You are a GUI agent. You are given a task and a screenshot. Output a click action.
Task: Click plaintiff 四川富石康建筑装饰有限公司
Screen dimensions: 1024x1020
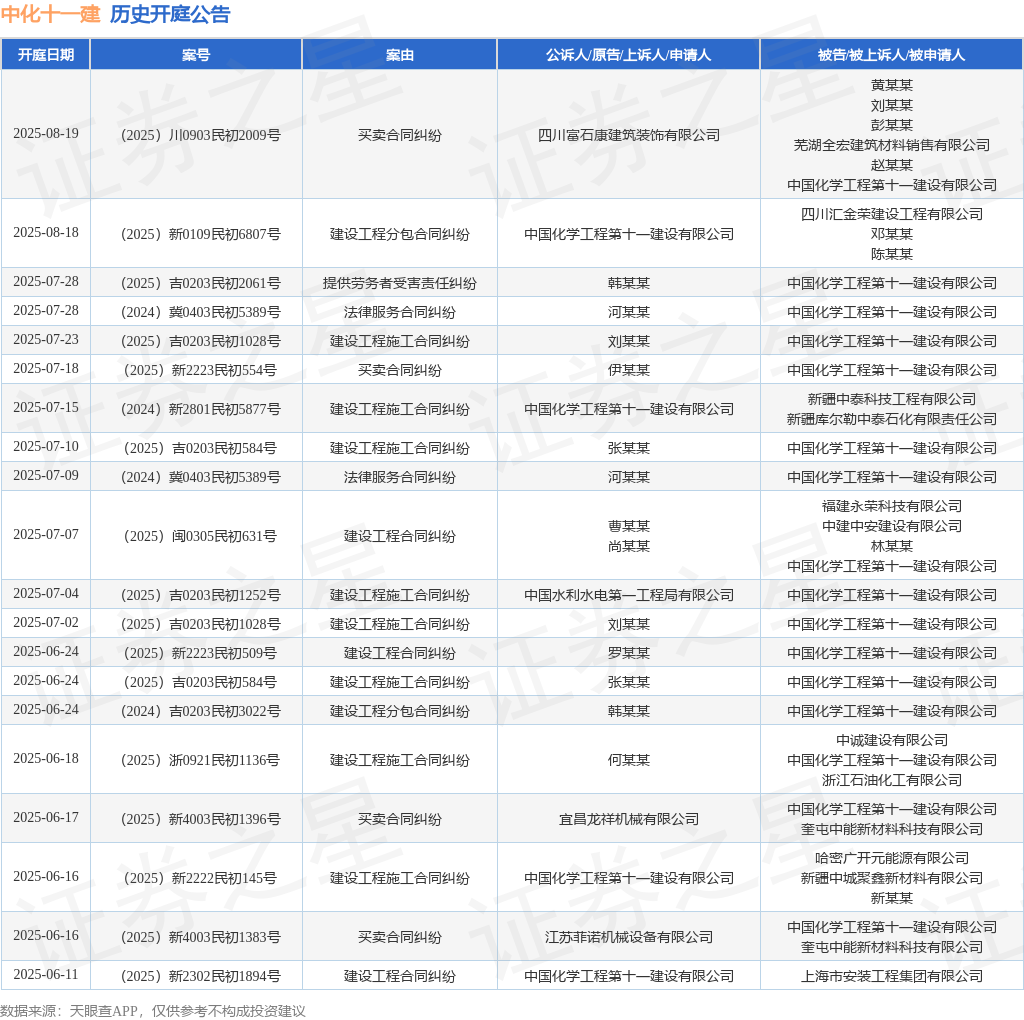pos(629,135)
